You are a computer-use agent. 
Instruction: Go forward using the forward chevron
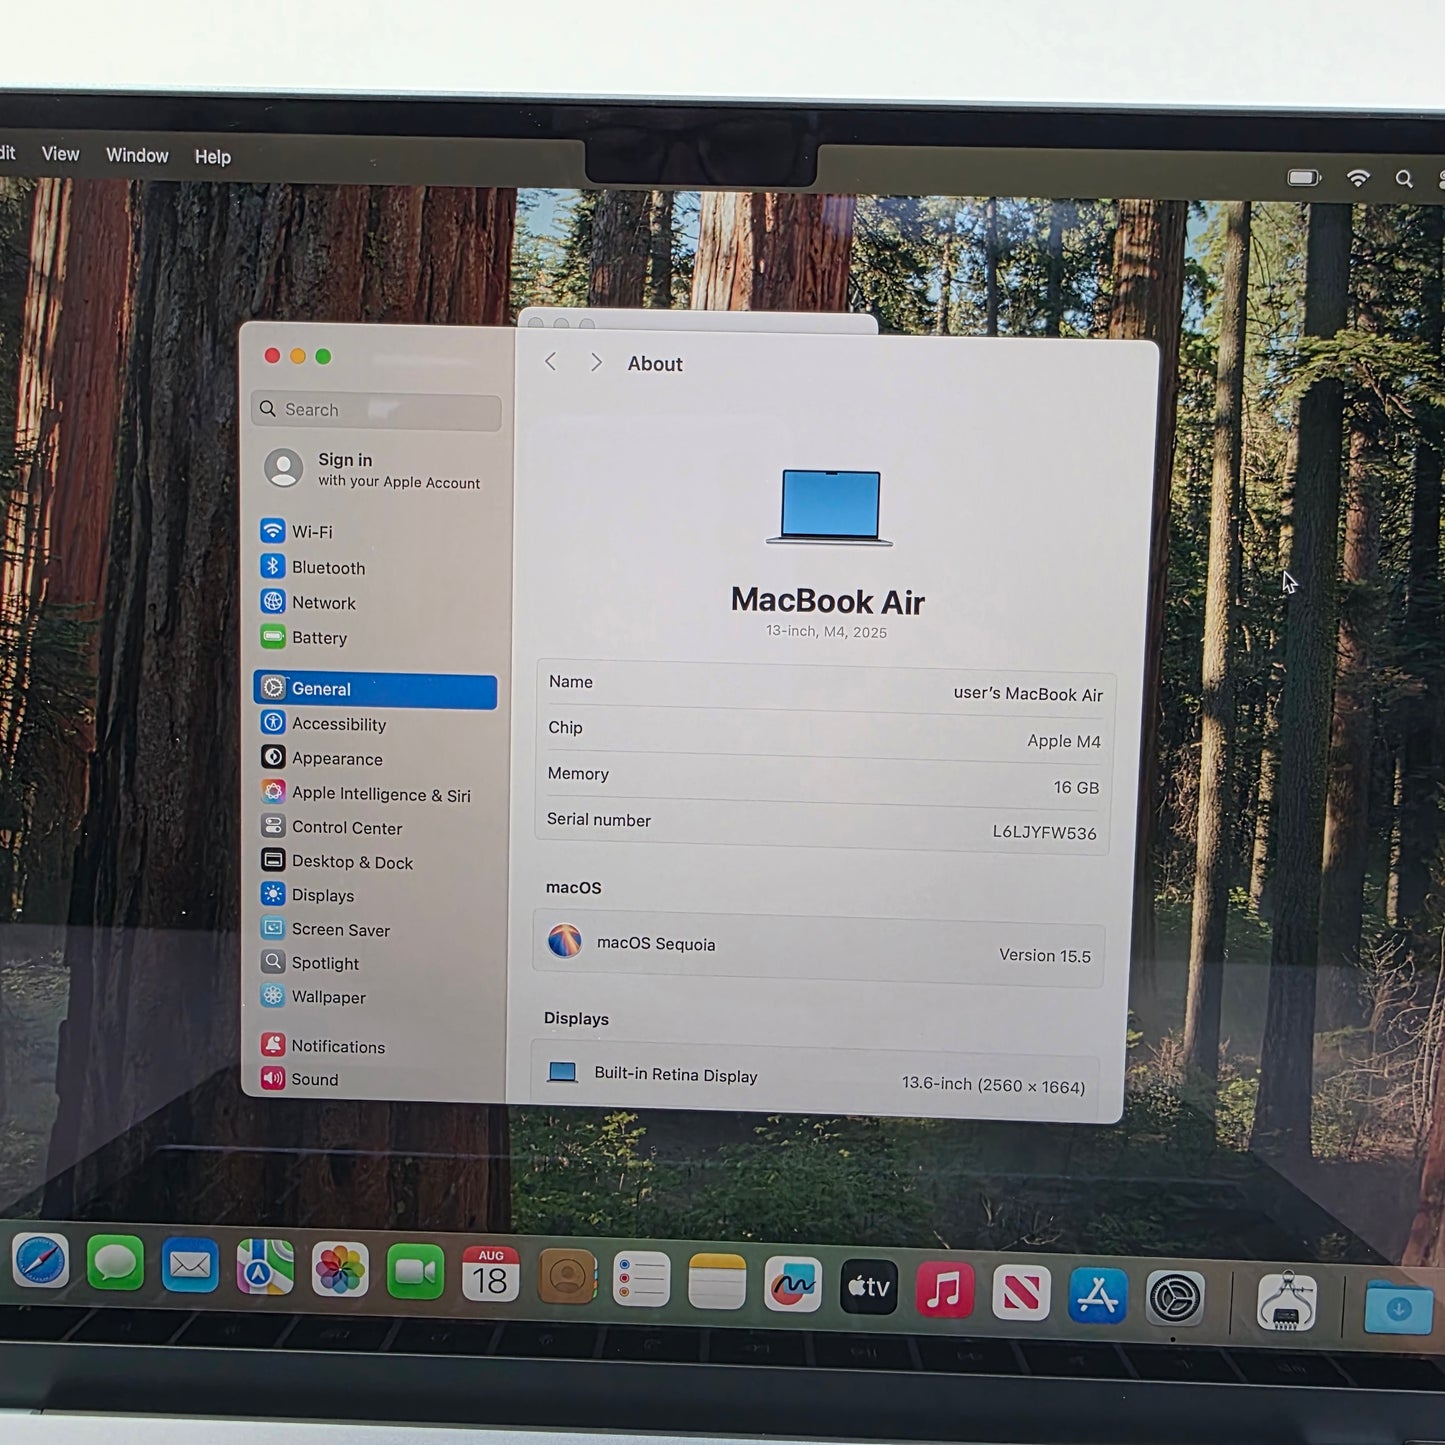(x=596, y=362)
